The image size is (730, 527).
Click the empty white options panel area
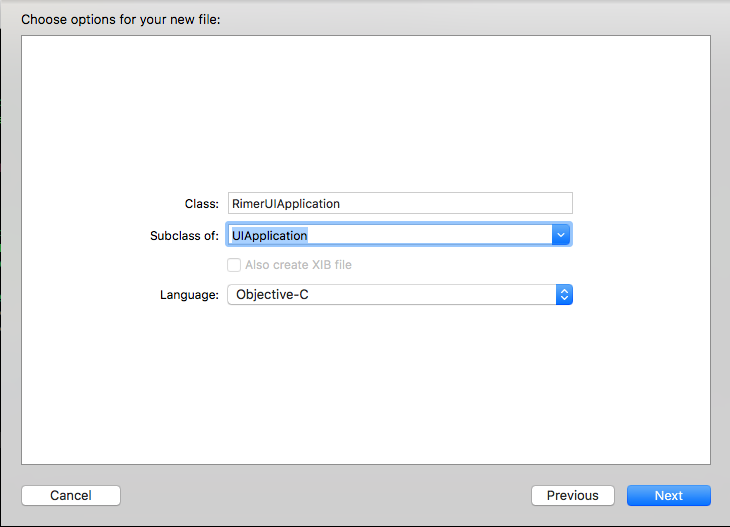click(x=366, y=112)
